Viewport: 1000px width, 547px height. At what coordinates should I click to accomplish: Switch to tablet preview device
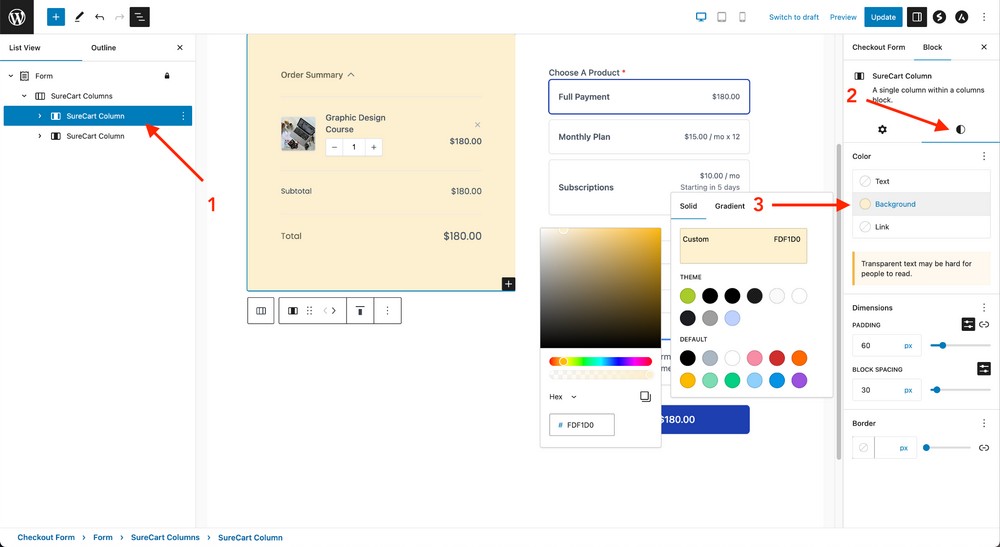coord(721,17)
